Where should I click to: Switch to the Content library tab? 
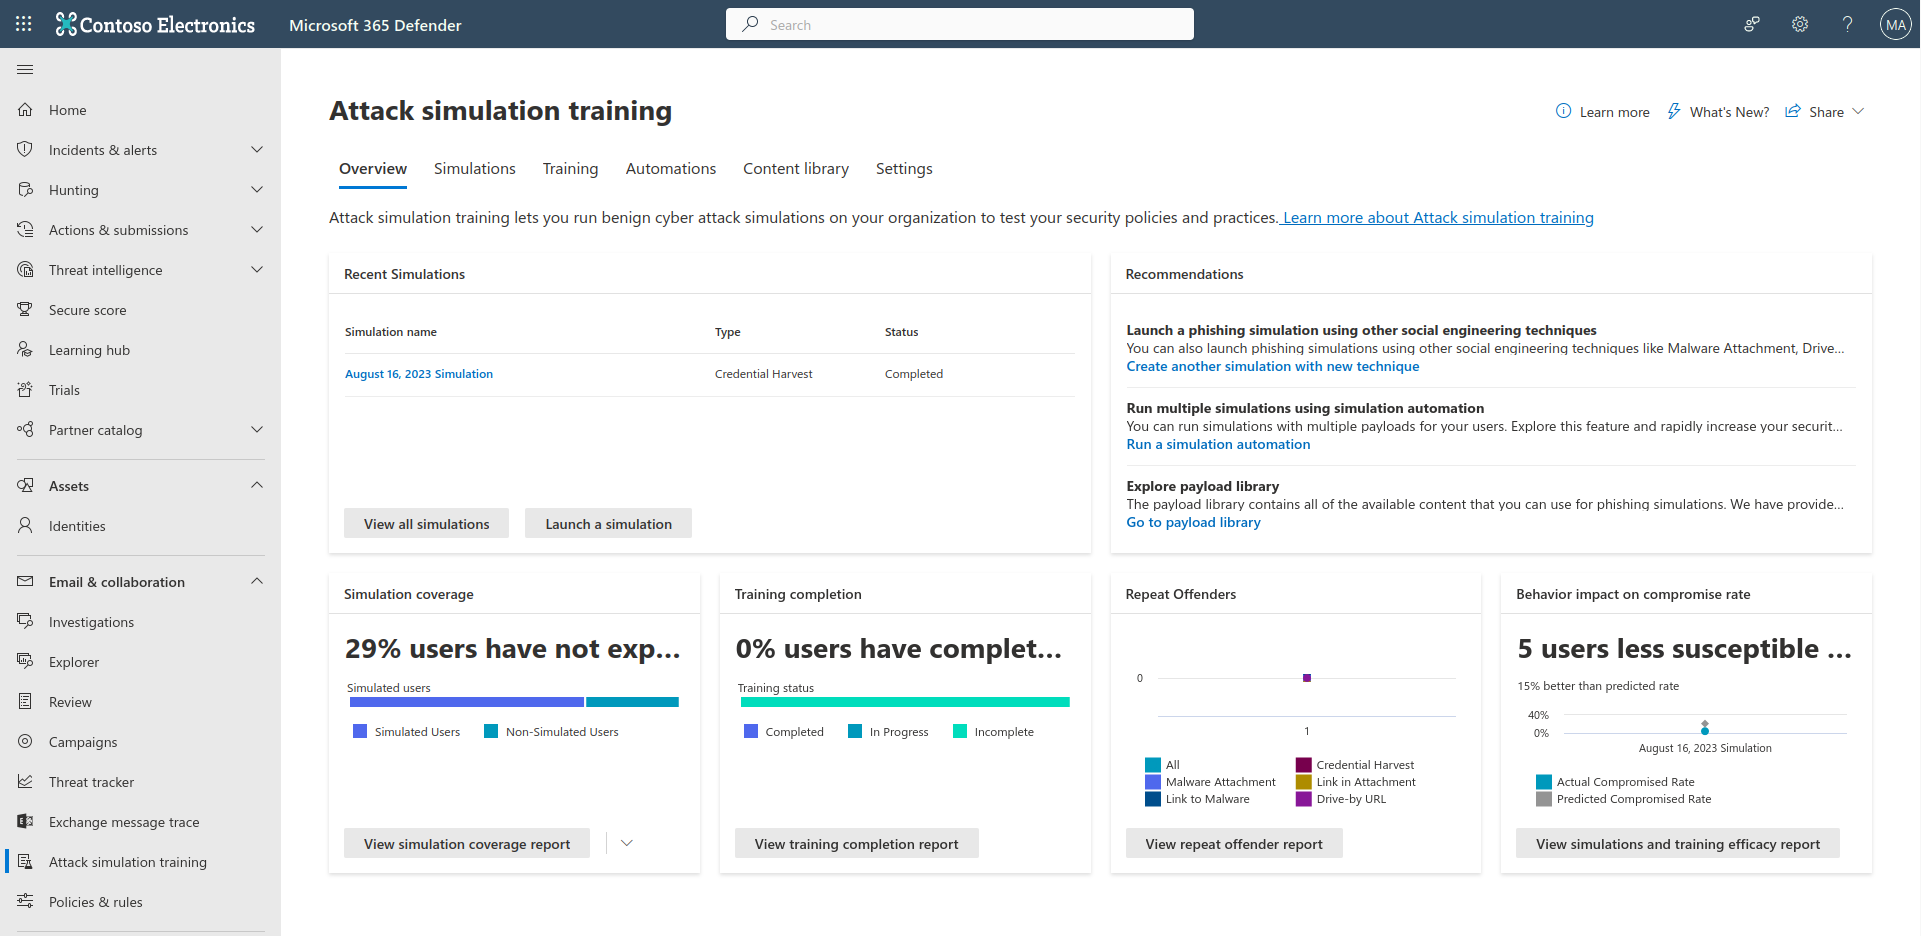click(x=796, y=169)
